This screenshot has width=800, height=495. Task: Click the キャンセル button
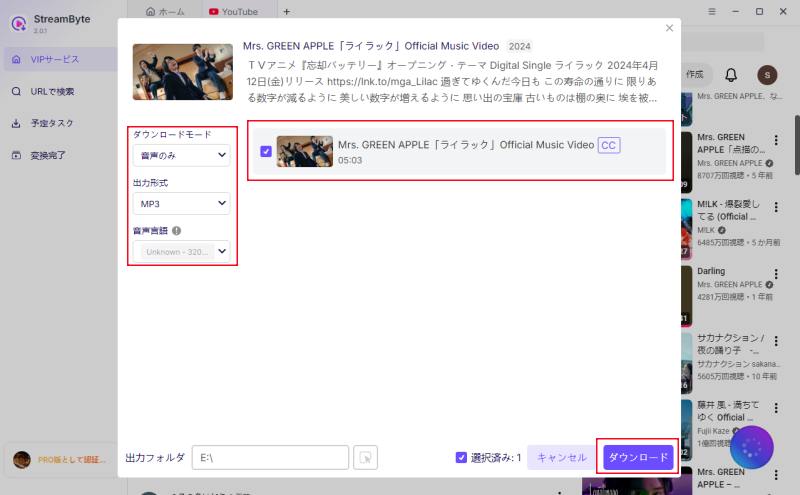[562, 457]
